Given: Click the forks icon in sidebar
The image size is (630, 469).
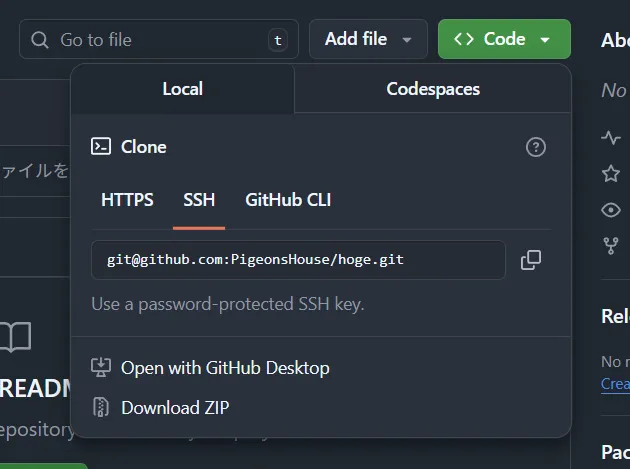Looking at the screenshot, I should 611,246.
